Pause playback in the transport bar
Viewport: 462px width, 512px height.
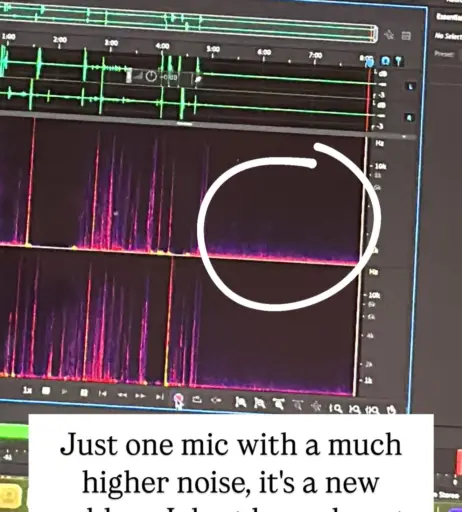coord(84,393)
